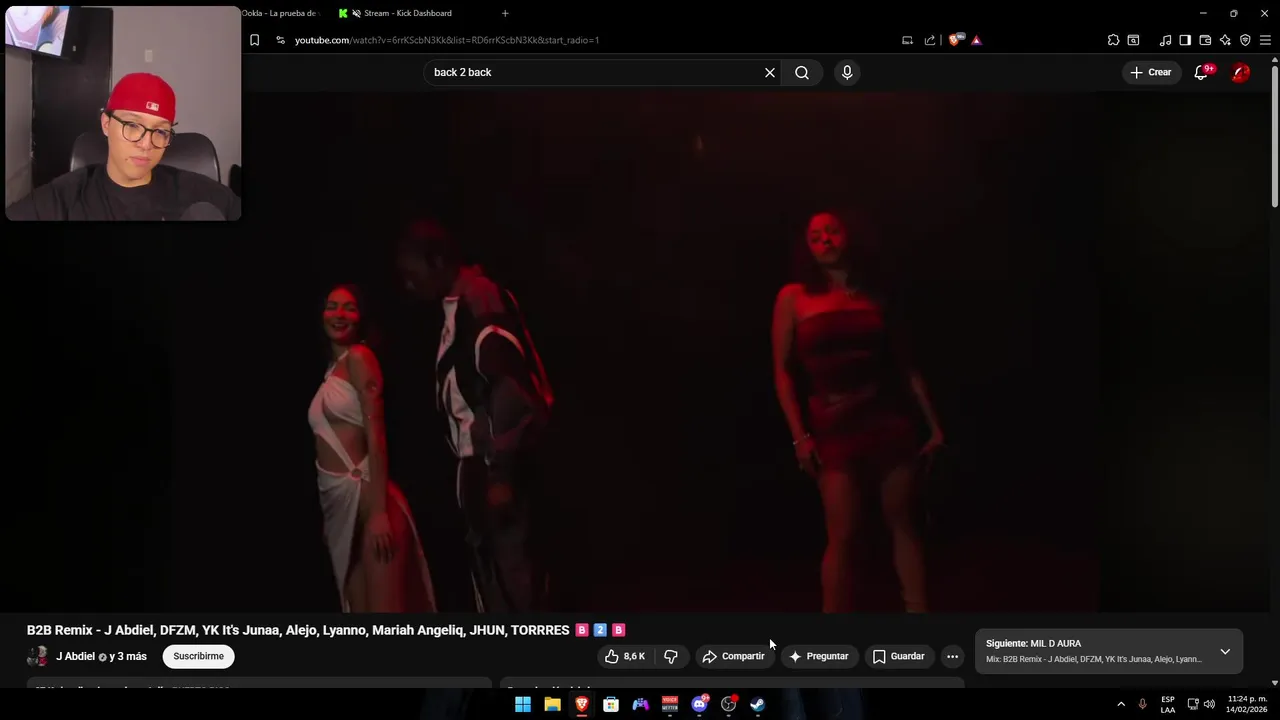Click the Preguntar button
The height and width of the screenshot is (720, 1280).
(x=819, y=656)
